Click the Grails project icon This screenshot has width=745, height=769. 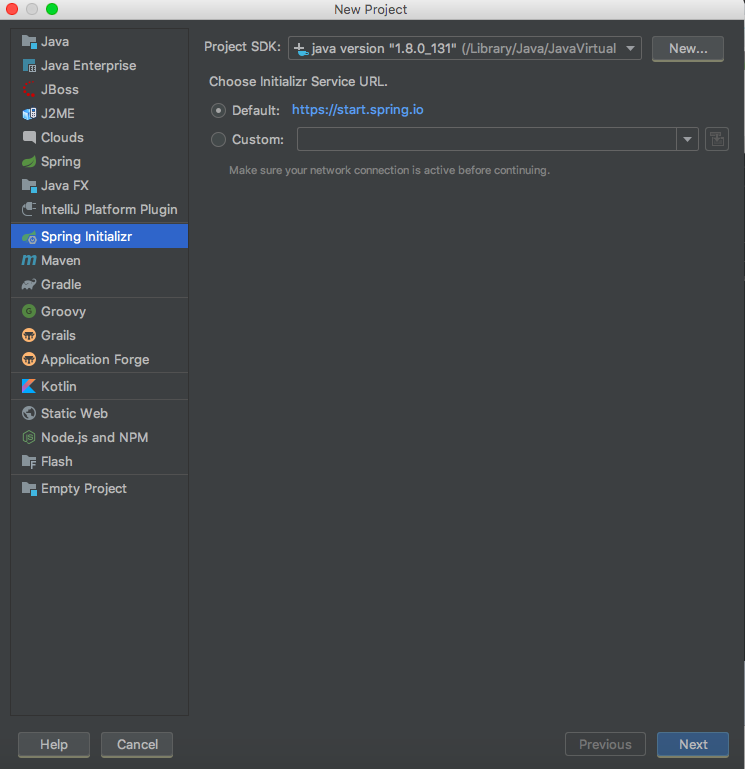29,336
